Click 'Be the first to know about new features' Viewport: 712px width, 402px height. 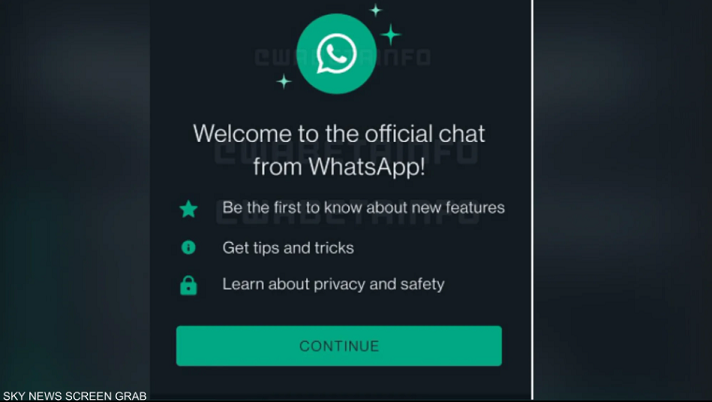pyautogui.click(x=363, y=208)
